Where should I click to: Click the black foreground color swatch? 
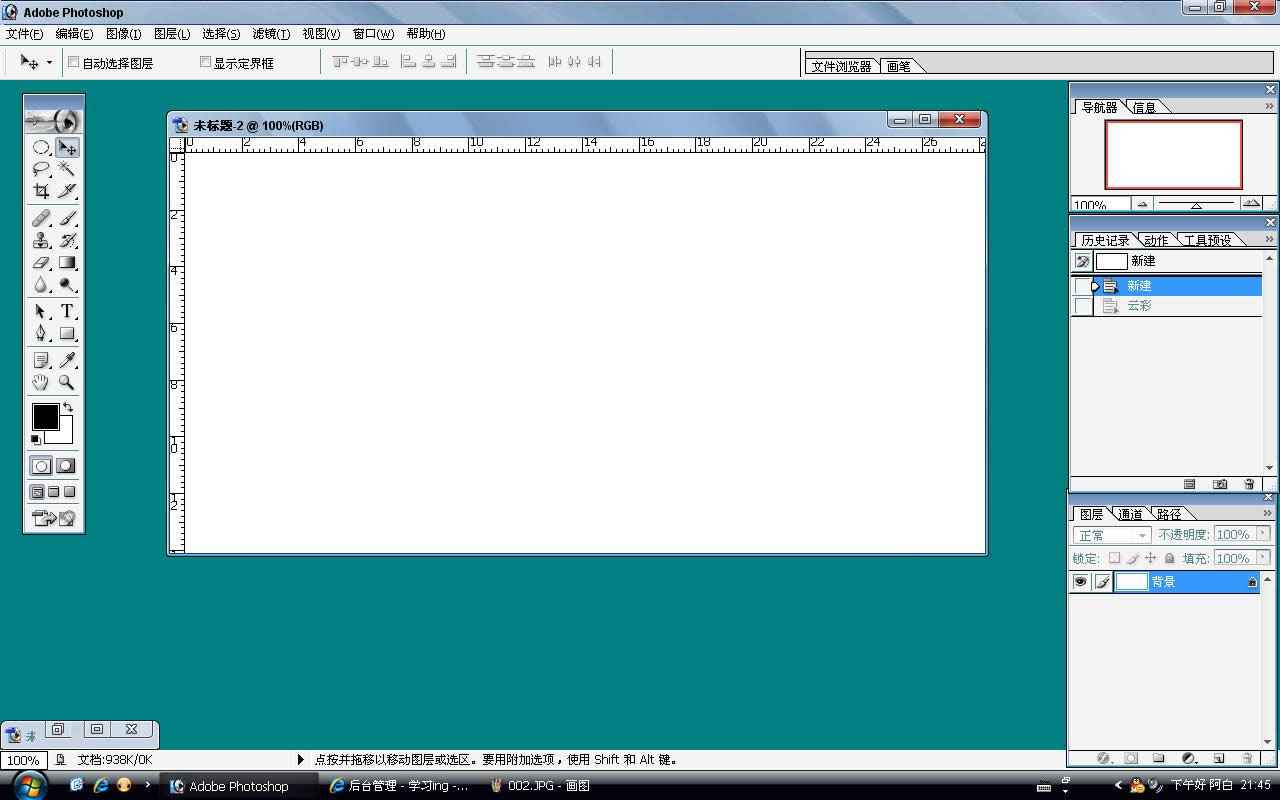click(x=44, y=416)
